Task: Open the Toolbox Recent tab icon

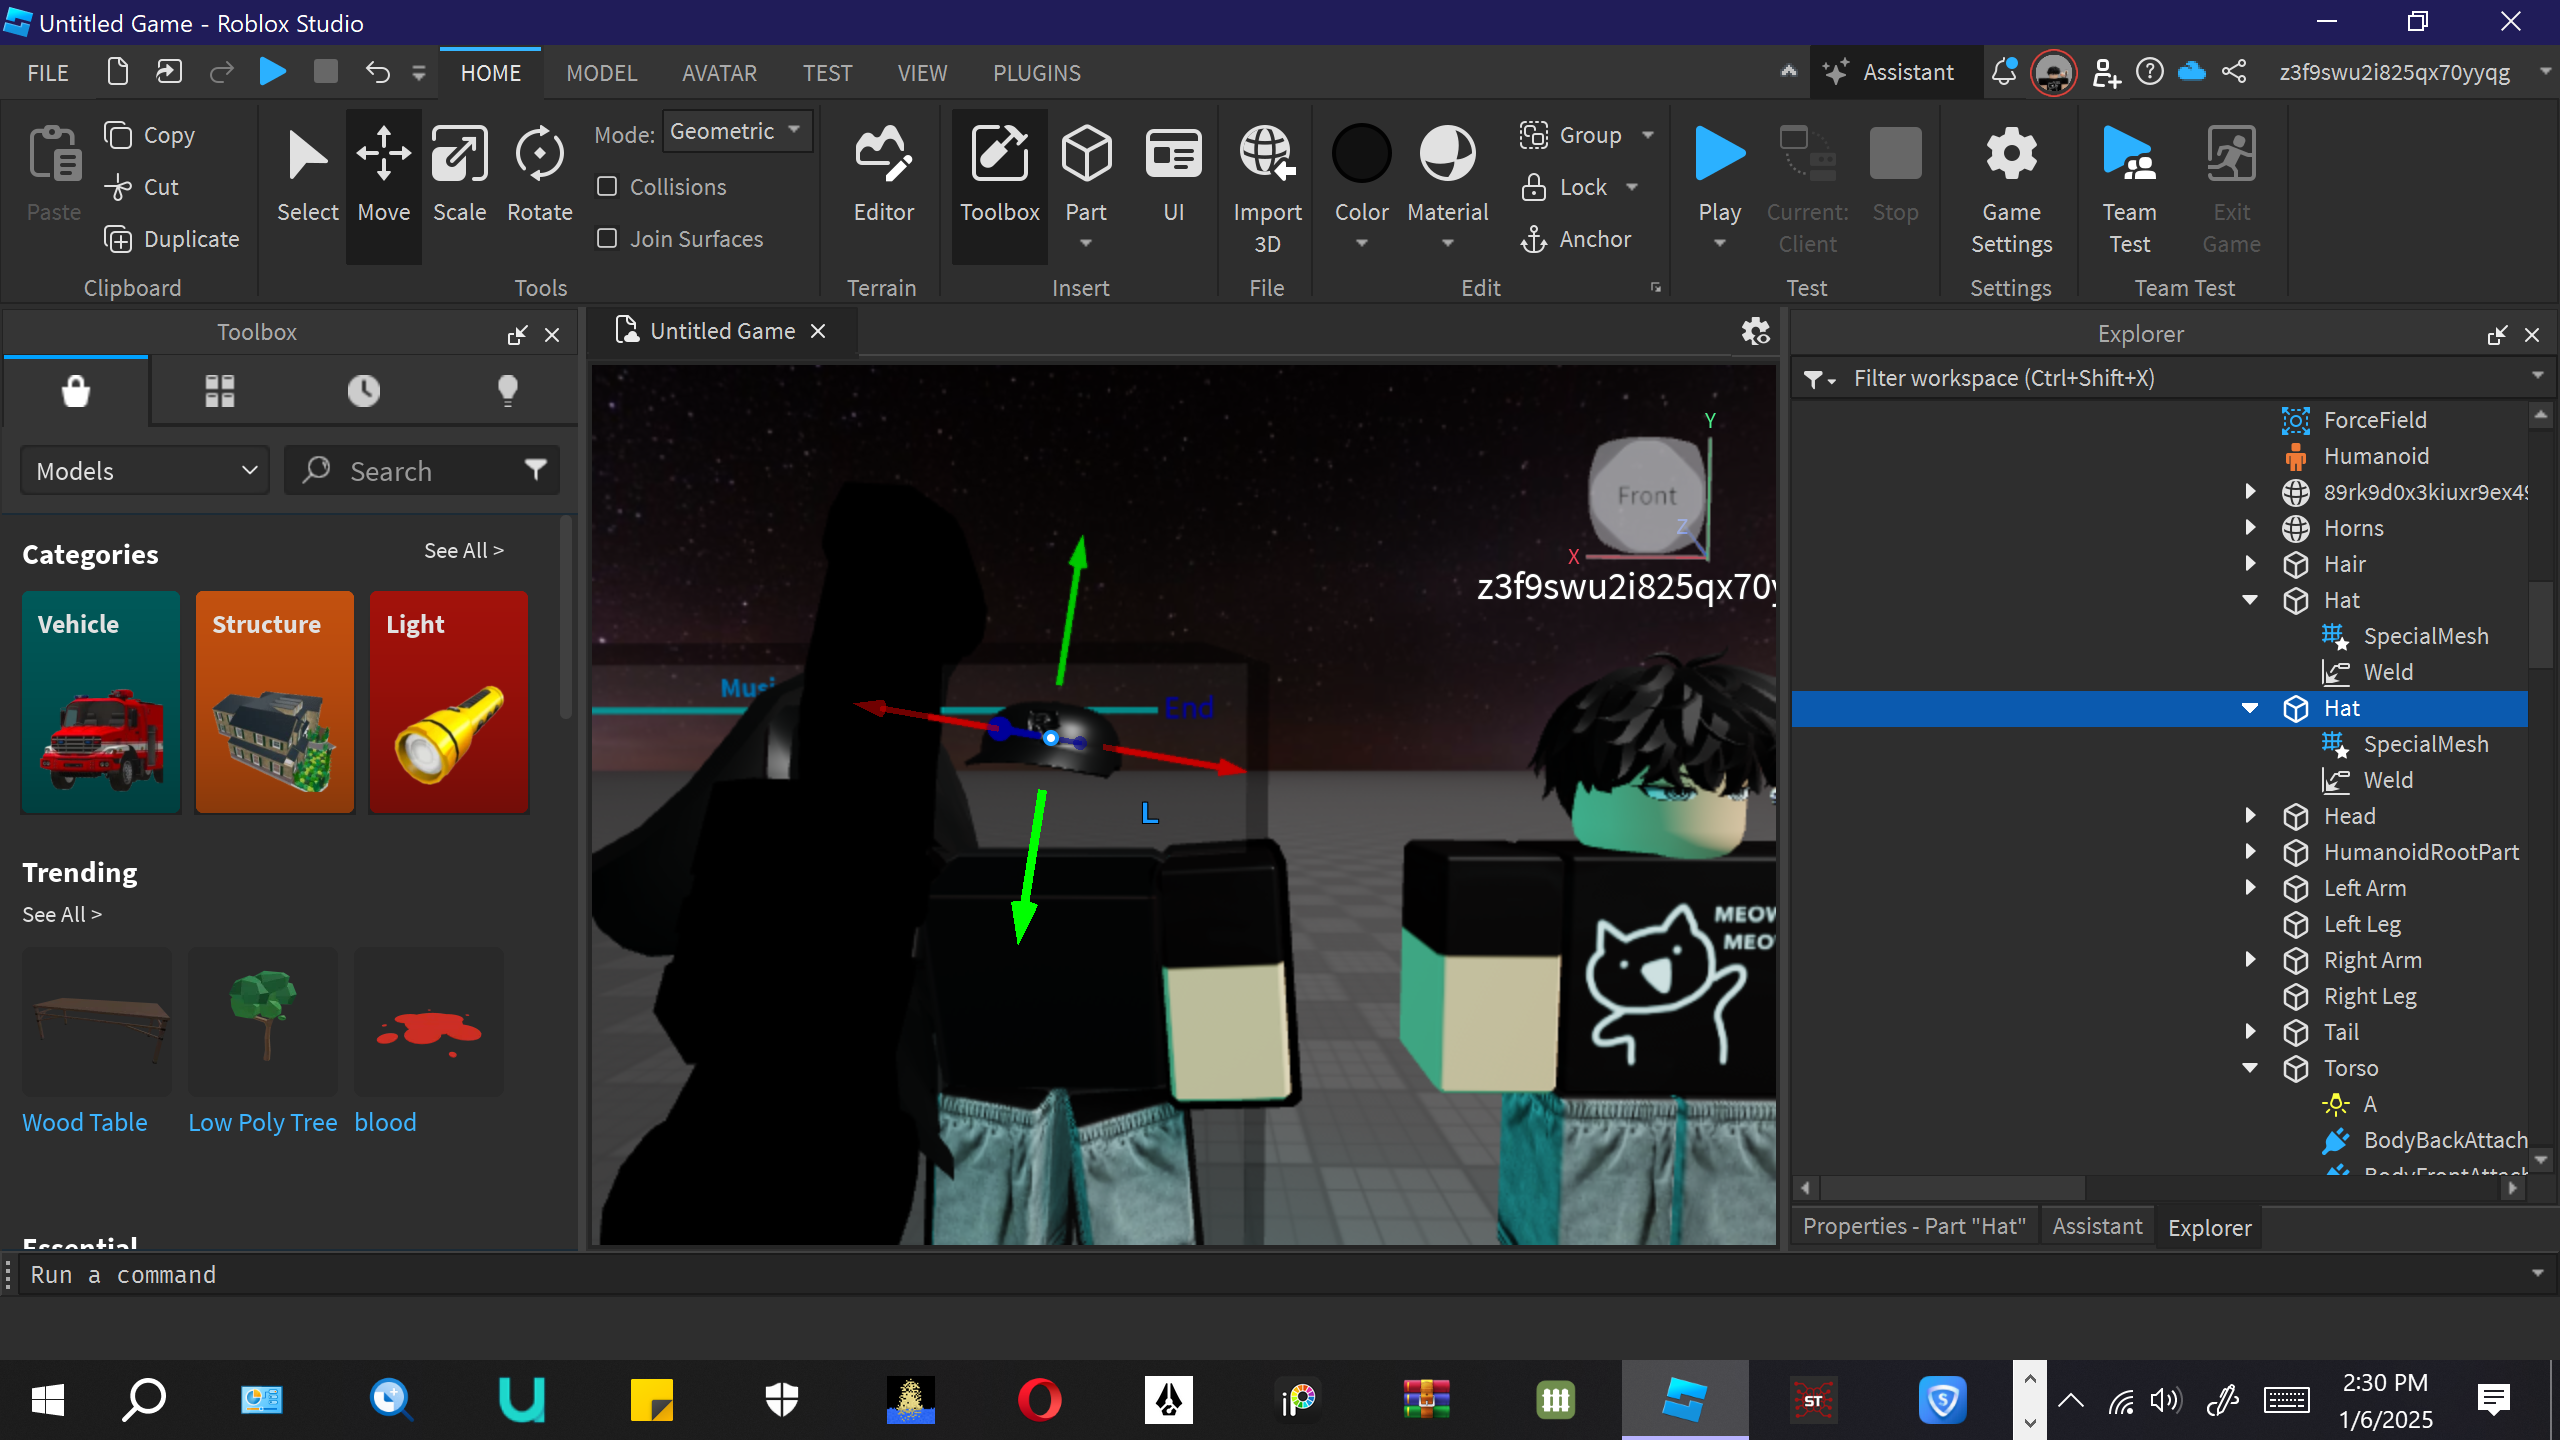Action: (363, 390)
